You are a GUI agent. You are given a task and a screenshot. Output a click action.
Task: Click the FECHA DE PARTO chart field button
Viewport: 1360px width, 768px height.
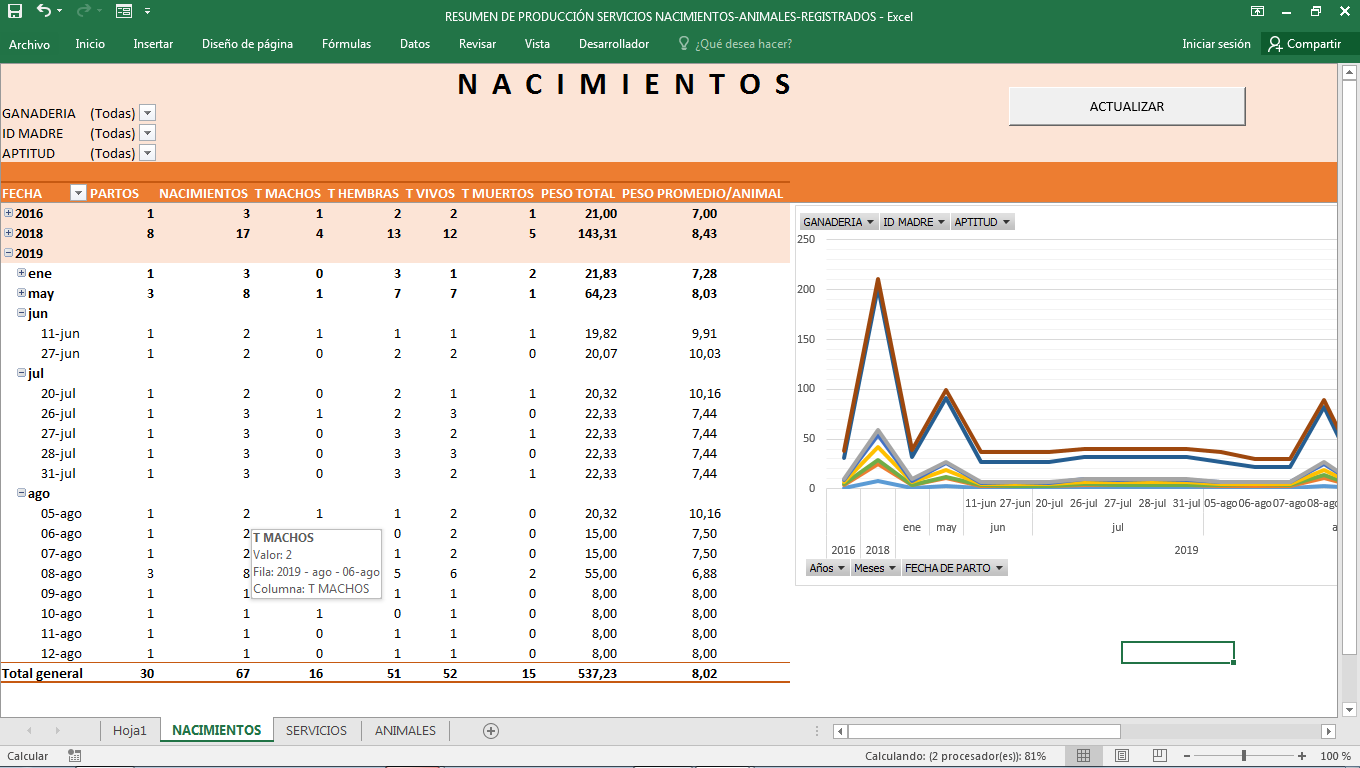(954, 568)
